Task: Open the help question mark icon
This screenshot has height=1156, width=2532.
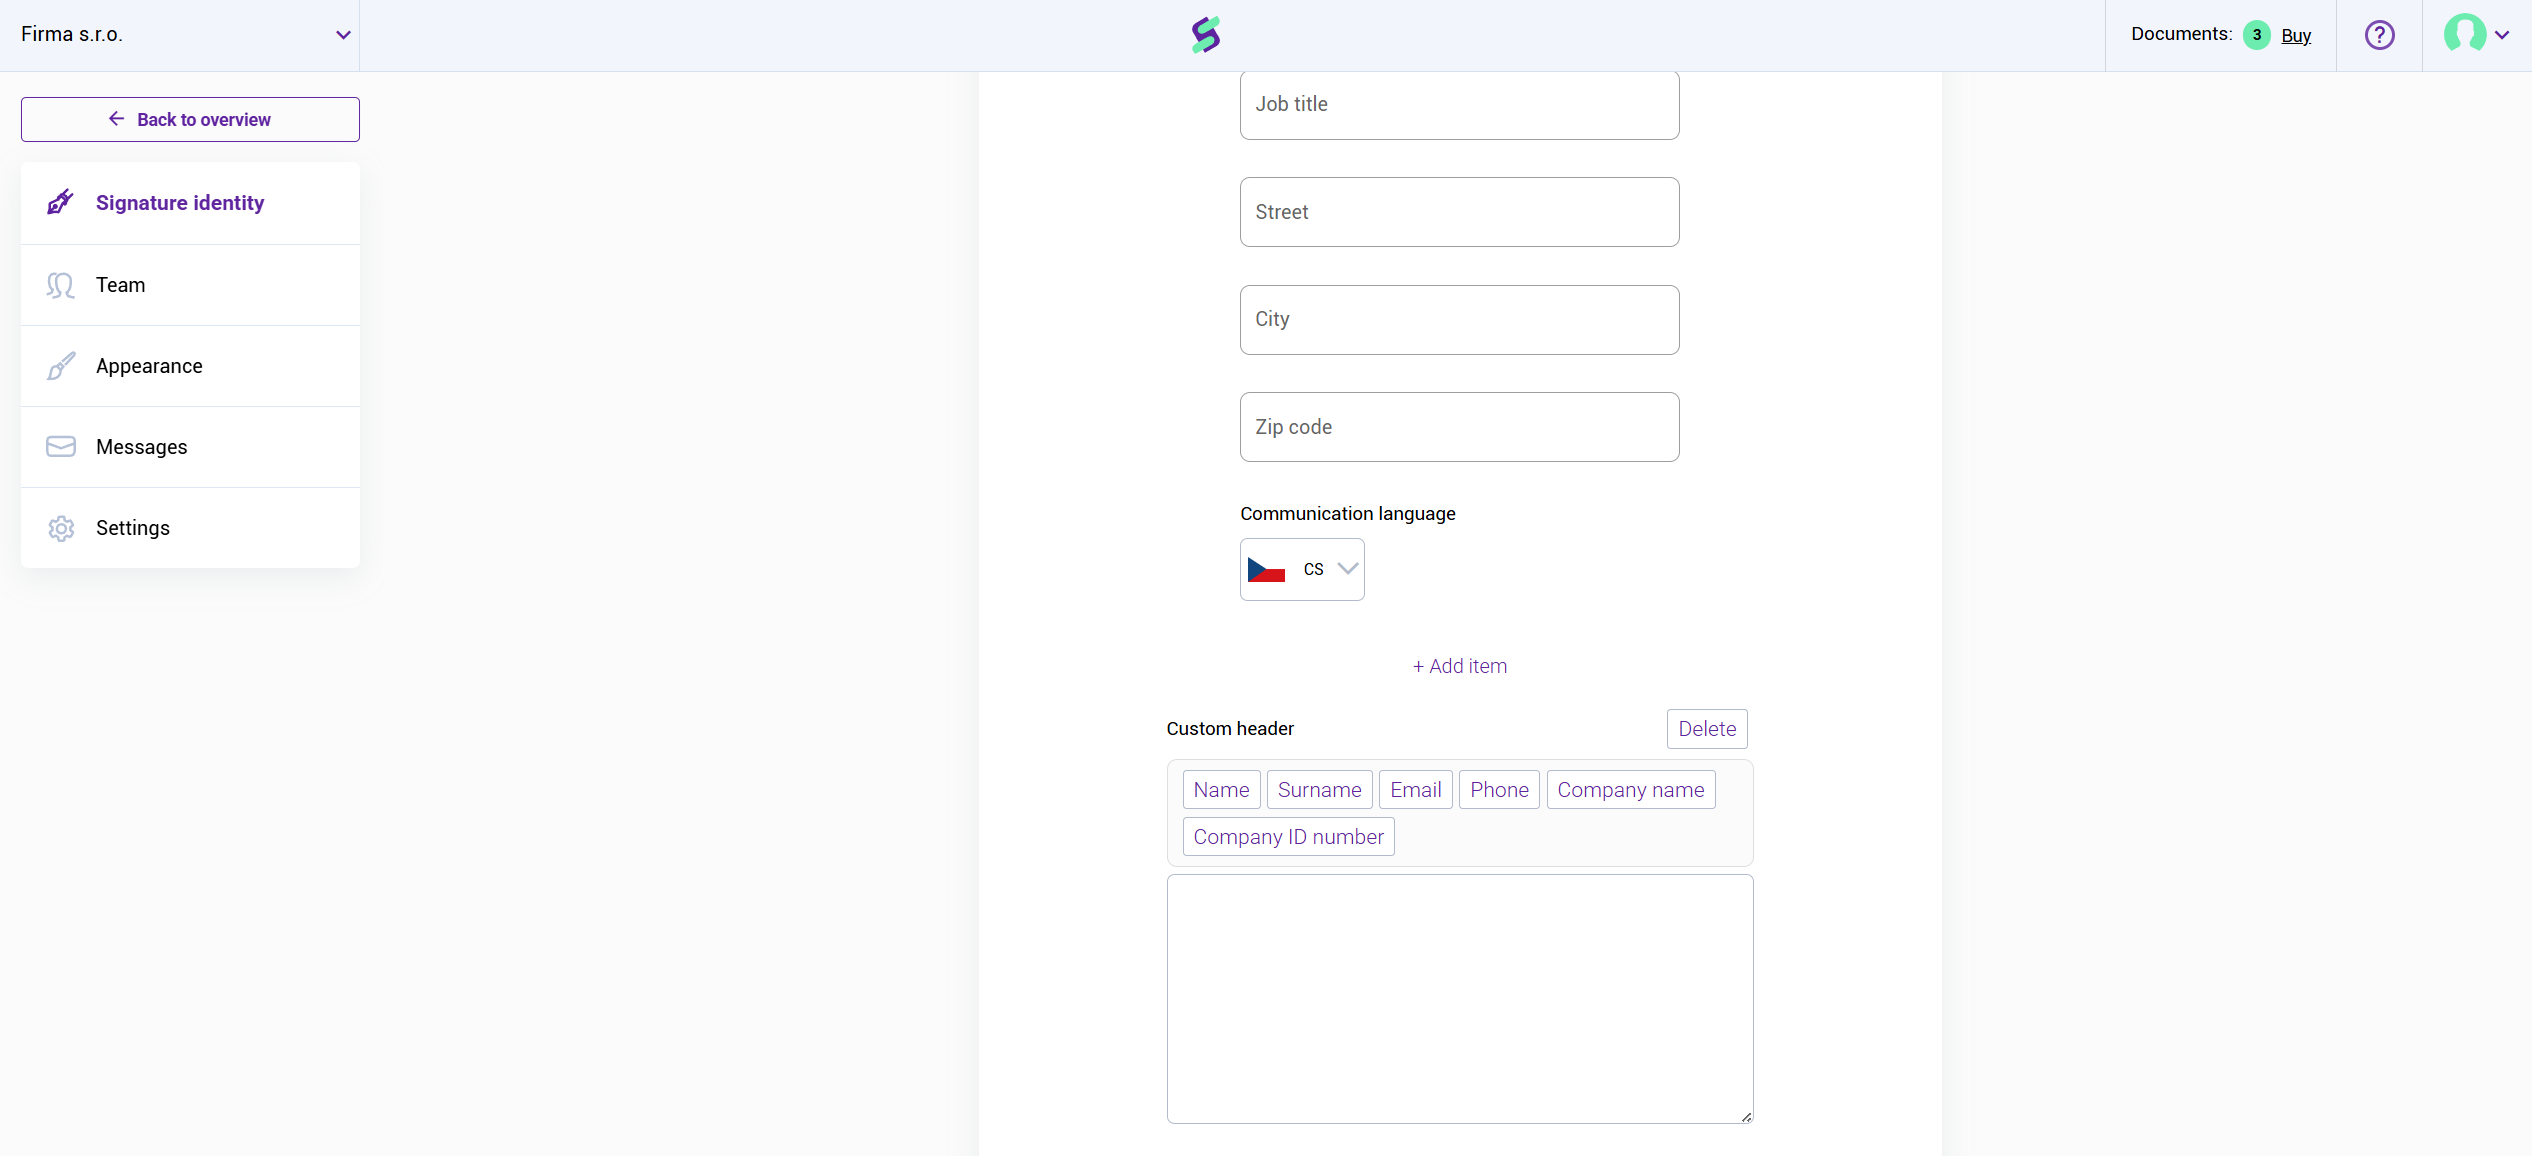Action: click(2379, 35)
